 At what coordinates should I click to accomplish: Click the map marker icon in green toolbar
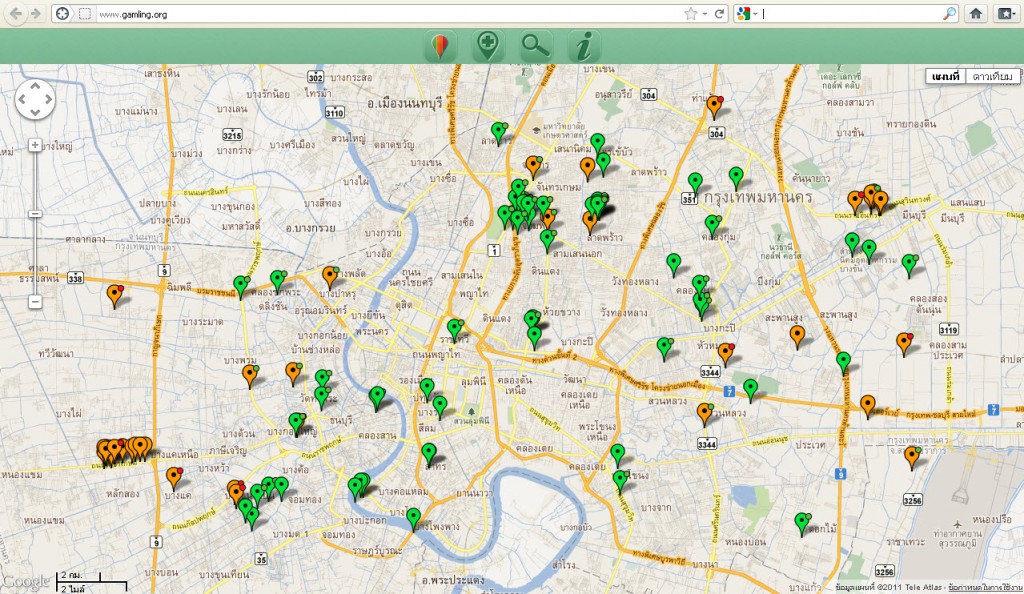440,46
